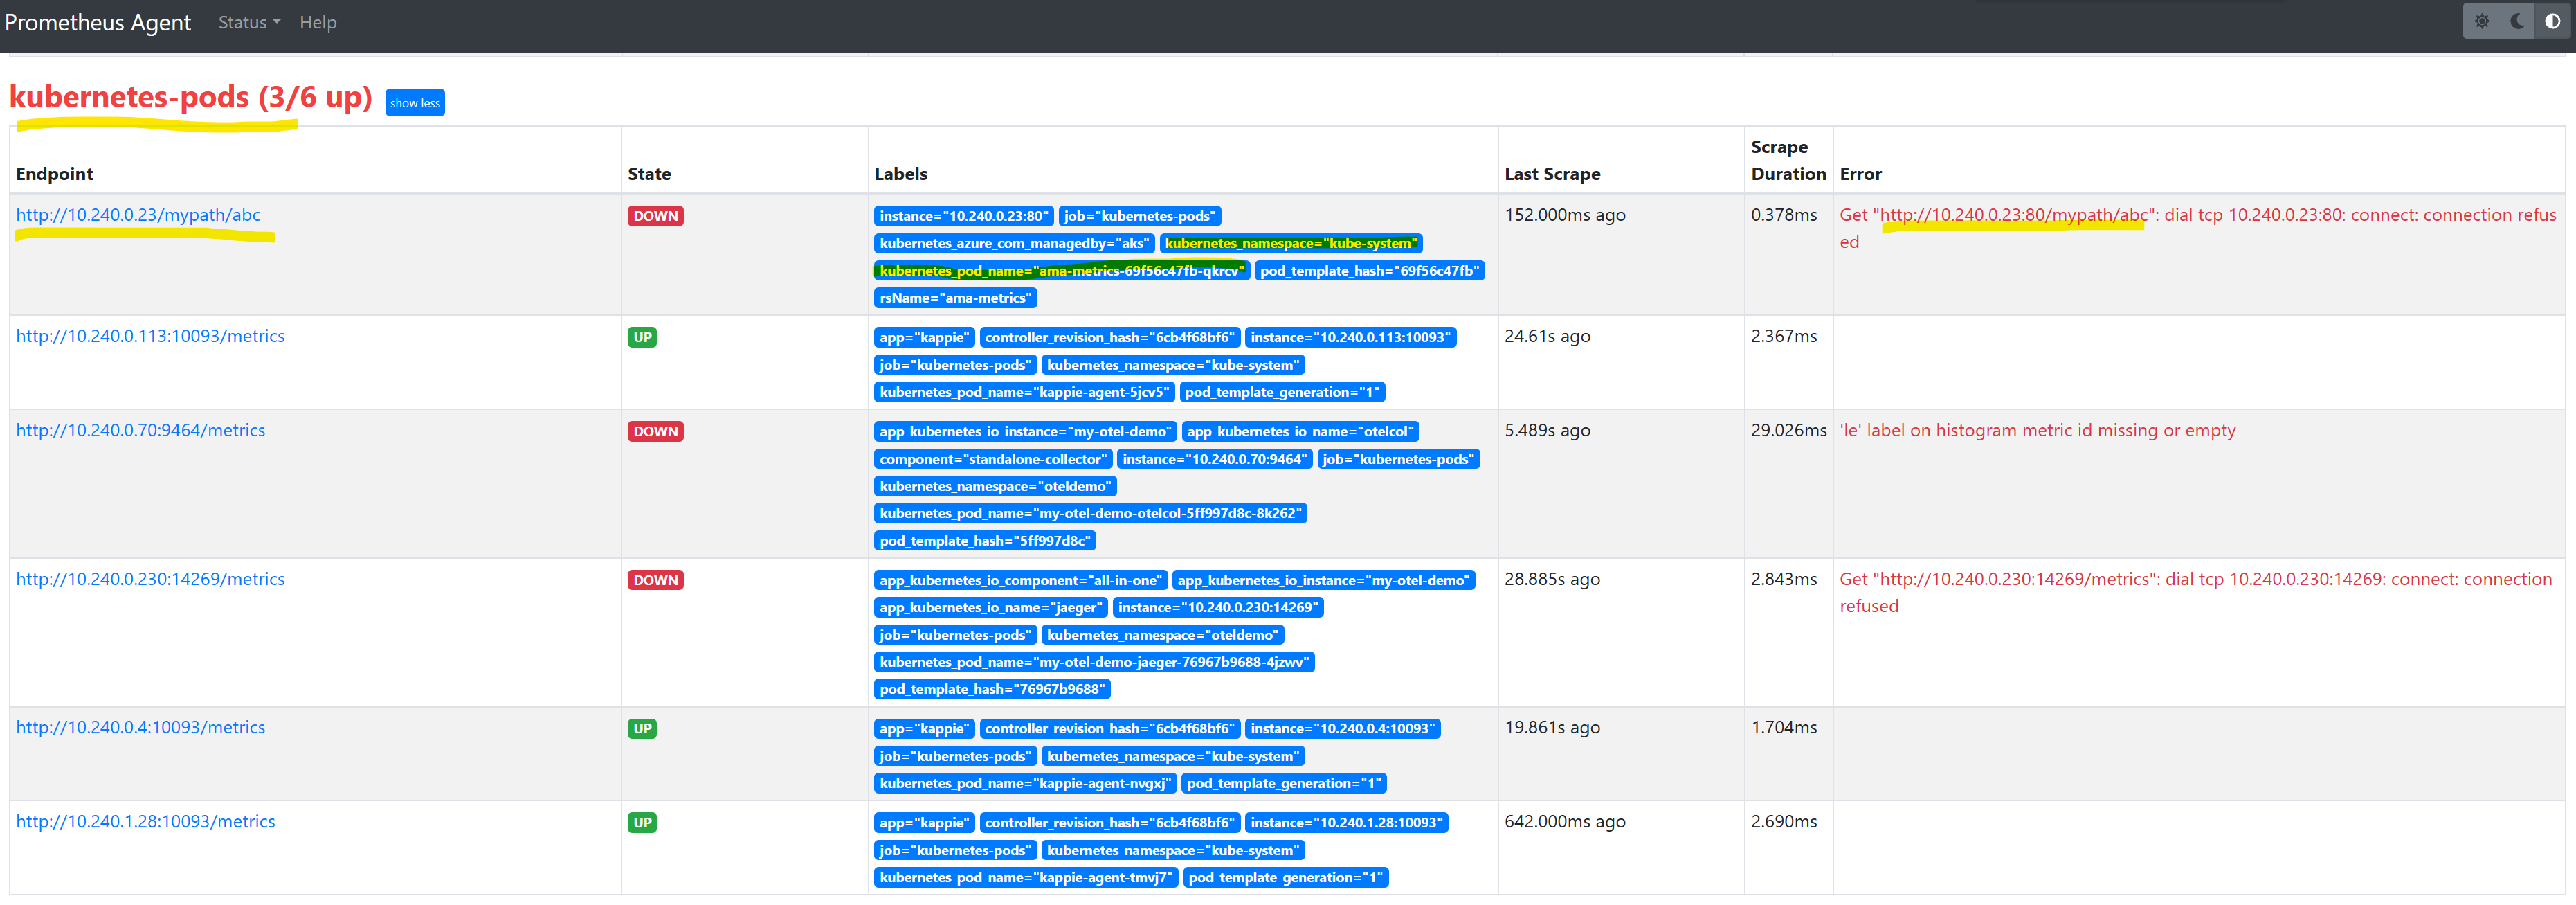
Task: Switch to the light theme sun icon
Action: click(2482, 21)
